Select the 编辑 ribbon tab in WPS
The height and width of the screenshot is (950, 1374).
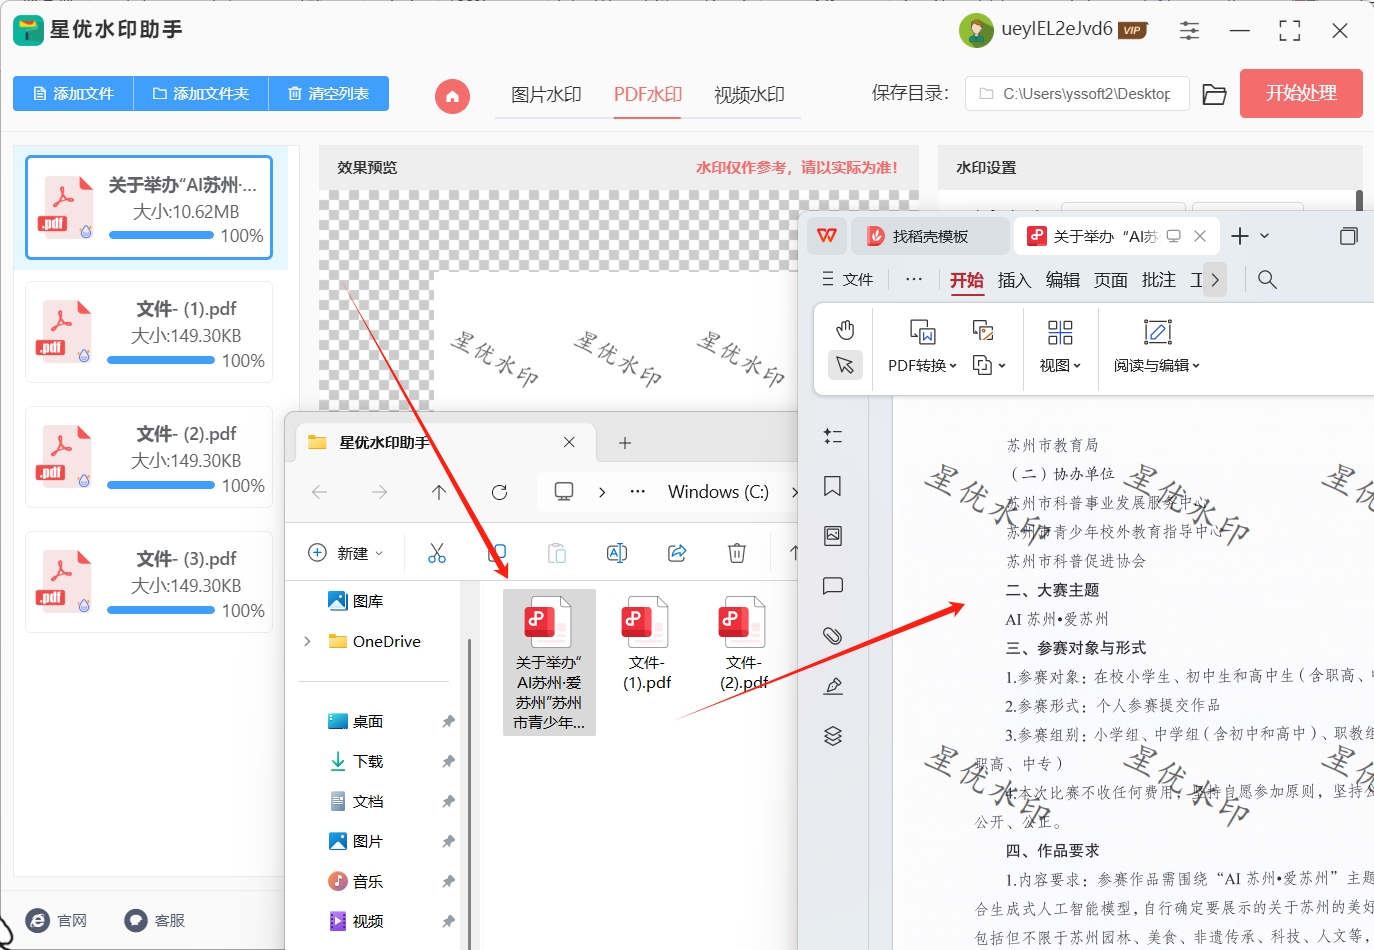[1062, 280]
